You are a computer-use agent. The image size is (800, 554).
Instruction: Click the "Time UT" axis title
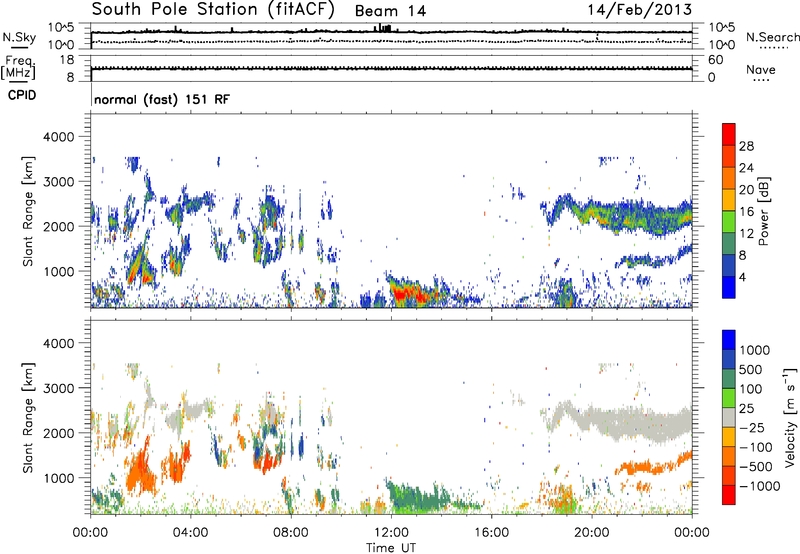391,548
